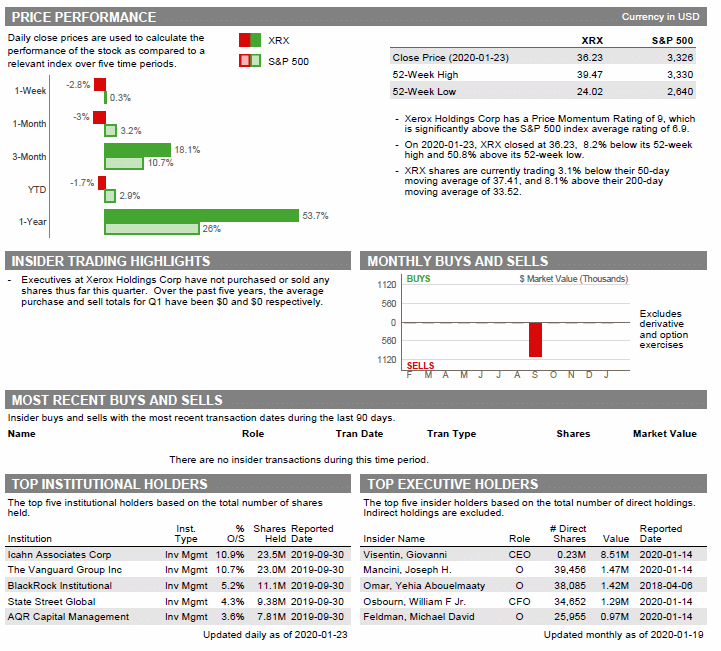Click the XRX 52-week low 24.02
721x651 pixels.
[589, 91]
